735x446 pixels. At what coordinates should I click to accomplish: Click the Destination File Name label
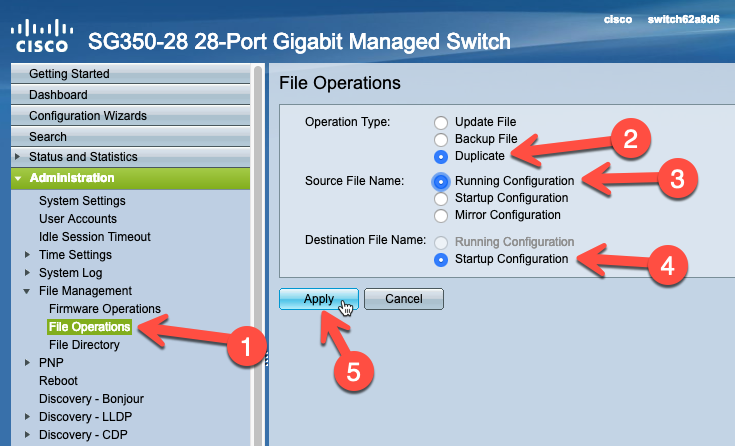(366, 240)
